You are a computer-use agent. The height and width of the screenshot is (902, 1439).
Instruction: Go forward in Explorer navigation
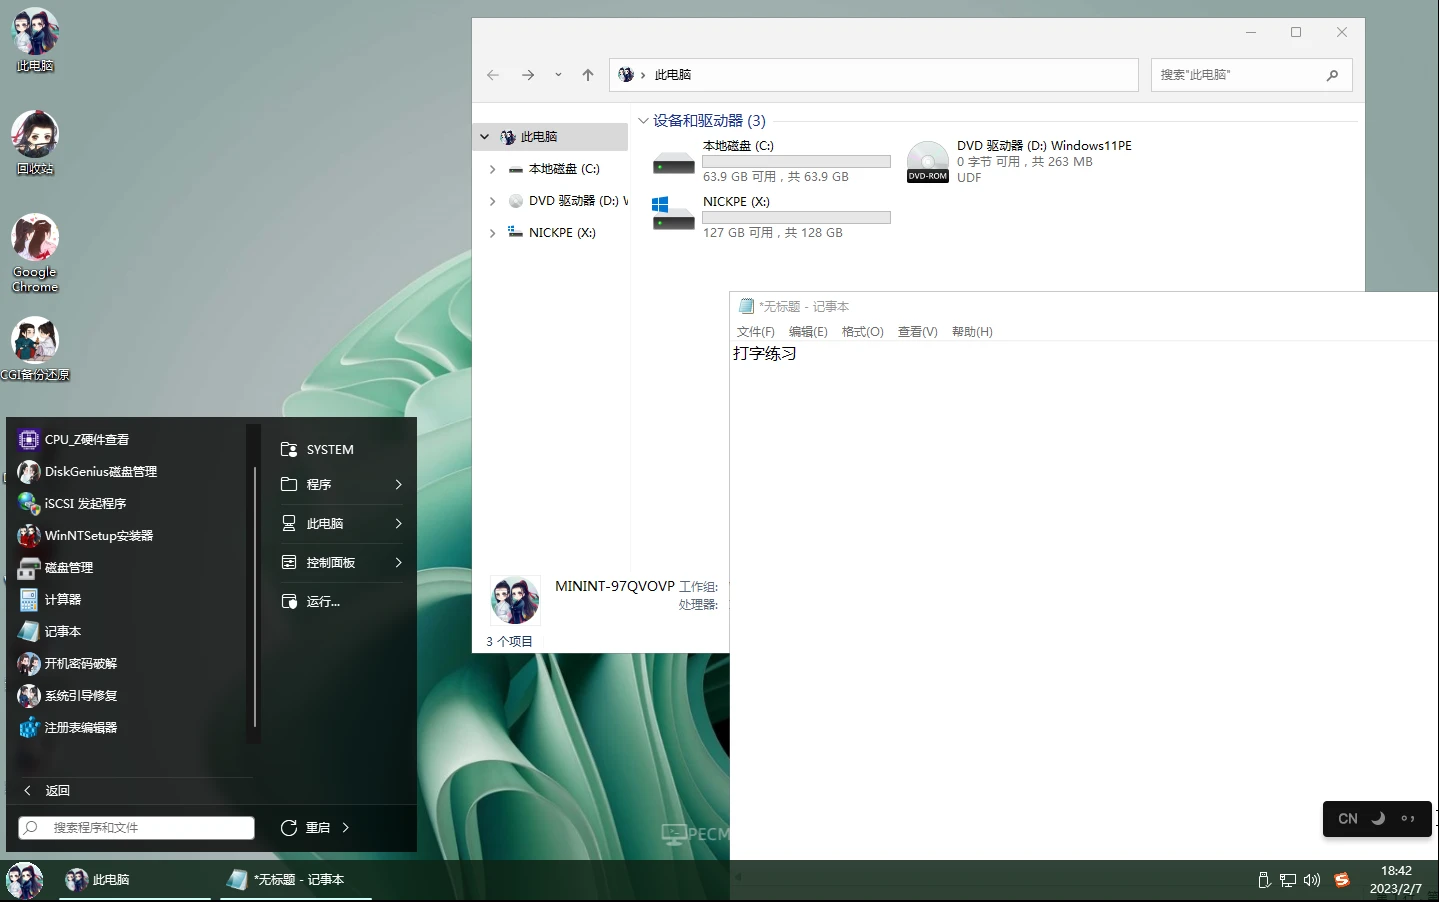pos(528,75)
